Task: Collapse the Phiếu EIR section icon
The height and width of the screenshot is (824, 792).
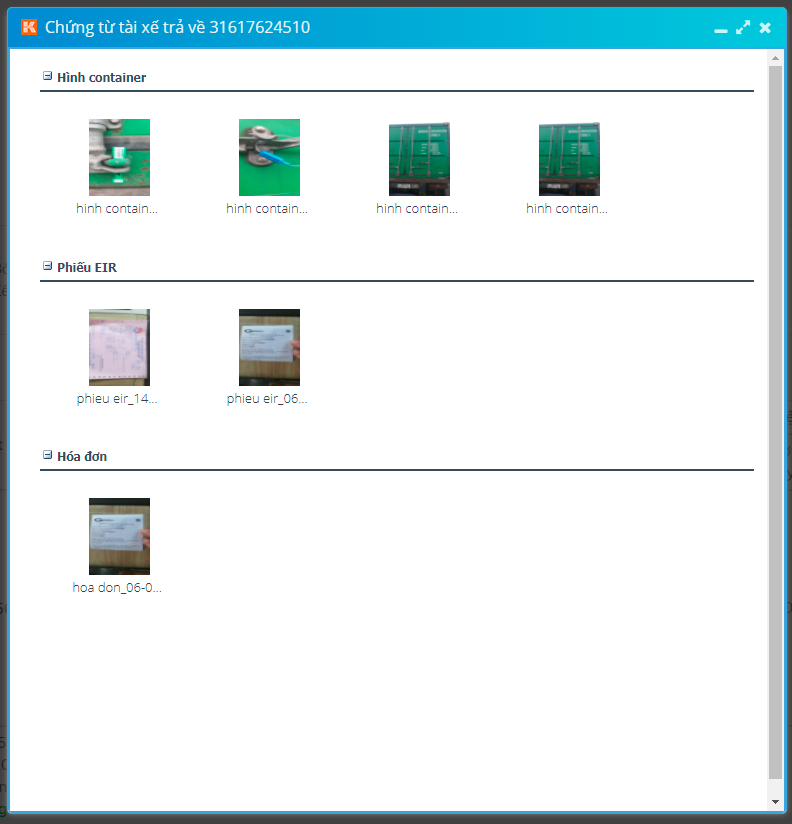Action: point(47,266)
